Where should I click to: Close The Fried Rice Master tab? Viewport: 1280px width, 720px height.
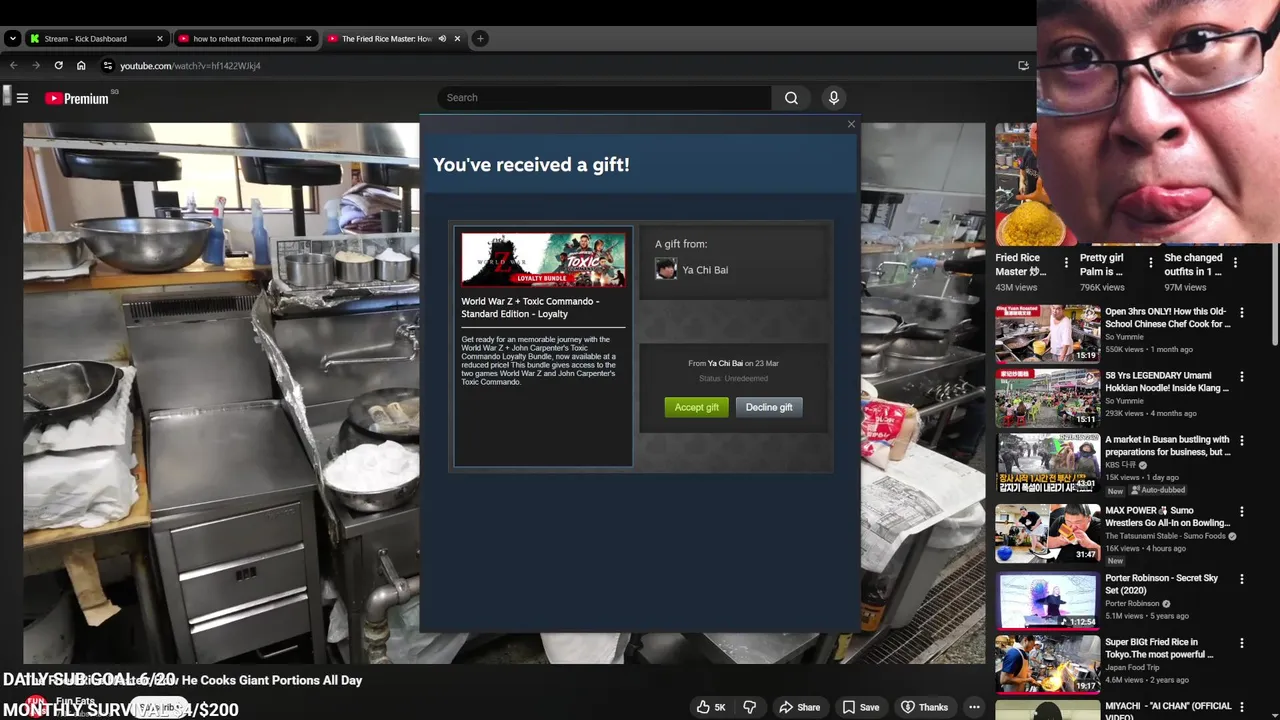(457, 39)
